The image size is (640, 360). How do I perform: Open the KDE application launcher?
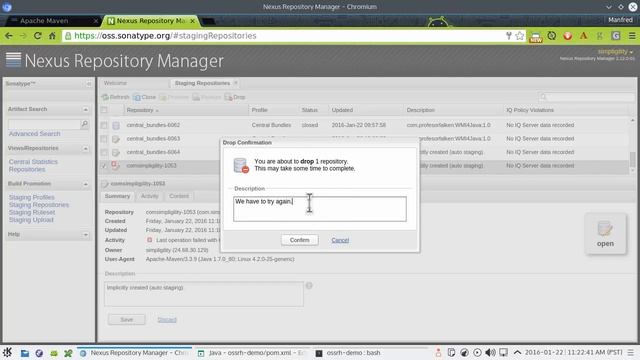tap(7, 353)
